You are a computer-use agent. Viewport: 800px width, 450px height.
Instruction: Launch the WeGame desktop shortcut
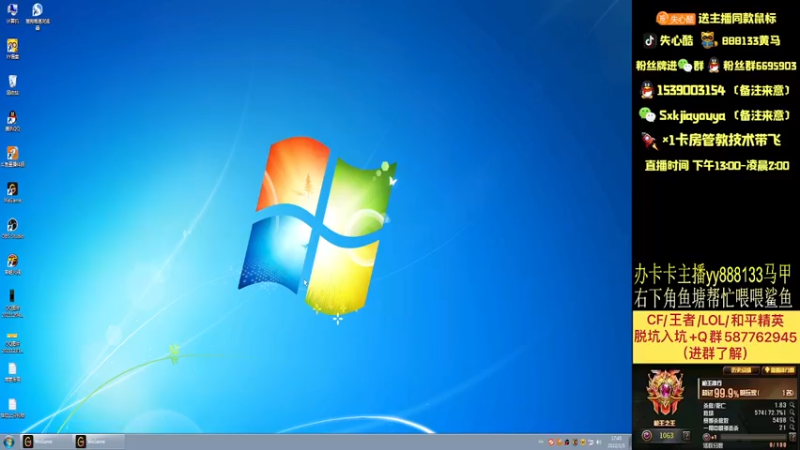click(12, 193)
